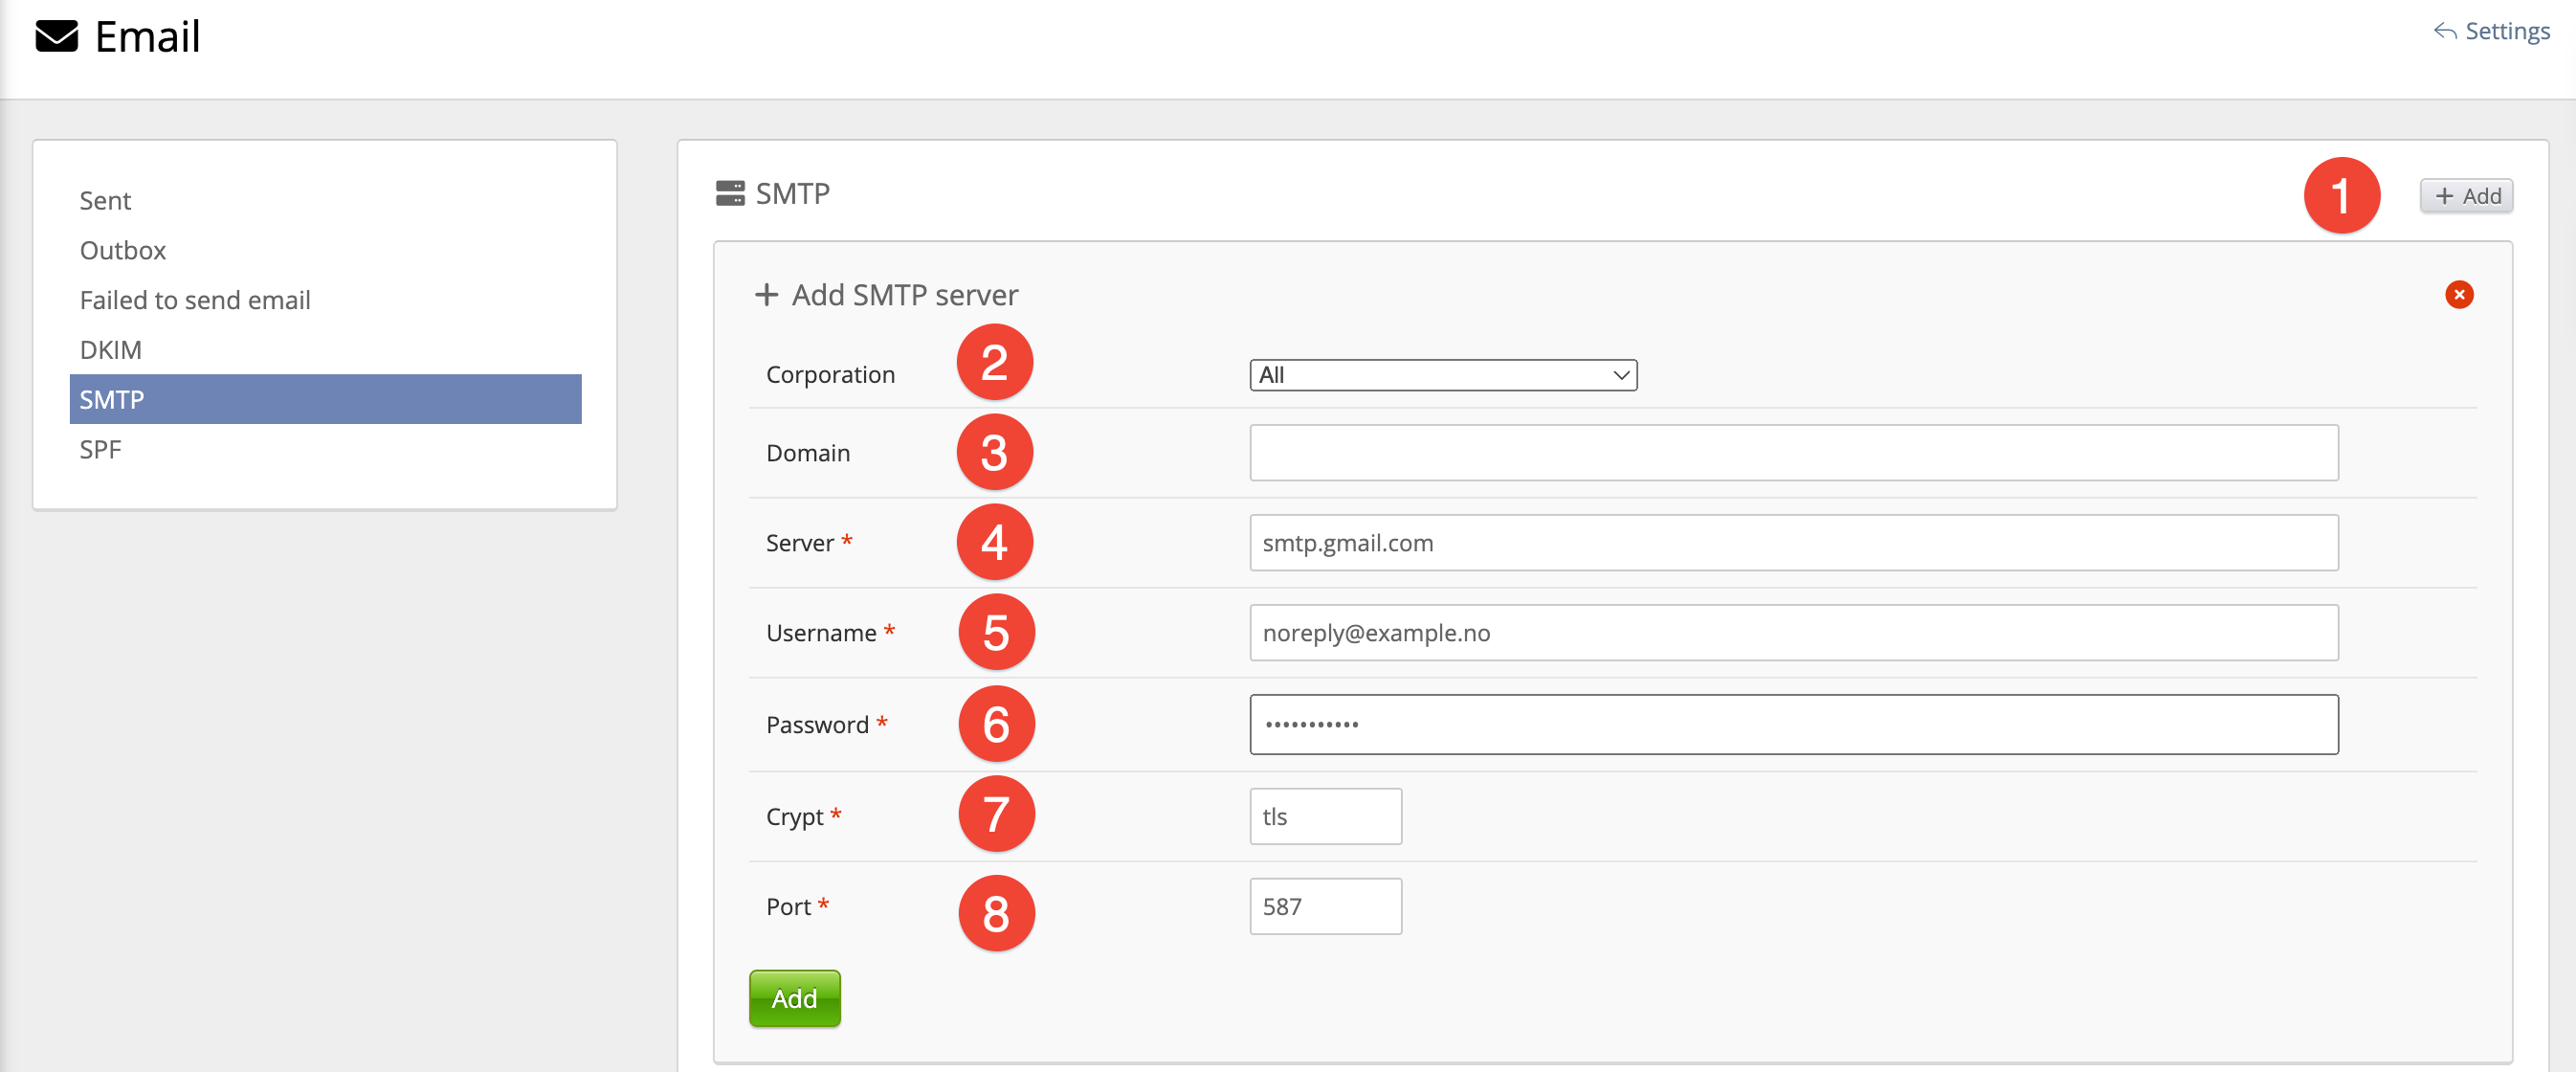Screen dimensions: 2576x1072
Task: Click the Domain label
Action: pyautogui.click(x=808, y=453)
